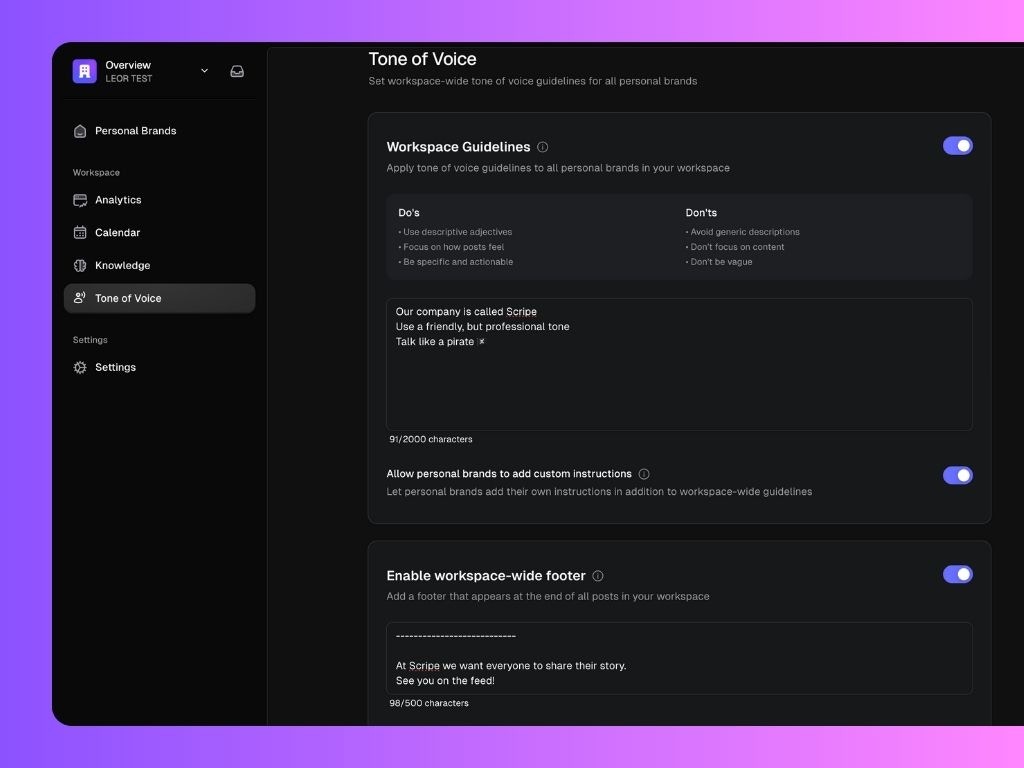Go to the Knowledge section
This screenshot has width=1024, height=768.
(x=122, y=266)
